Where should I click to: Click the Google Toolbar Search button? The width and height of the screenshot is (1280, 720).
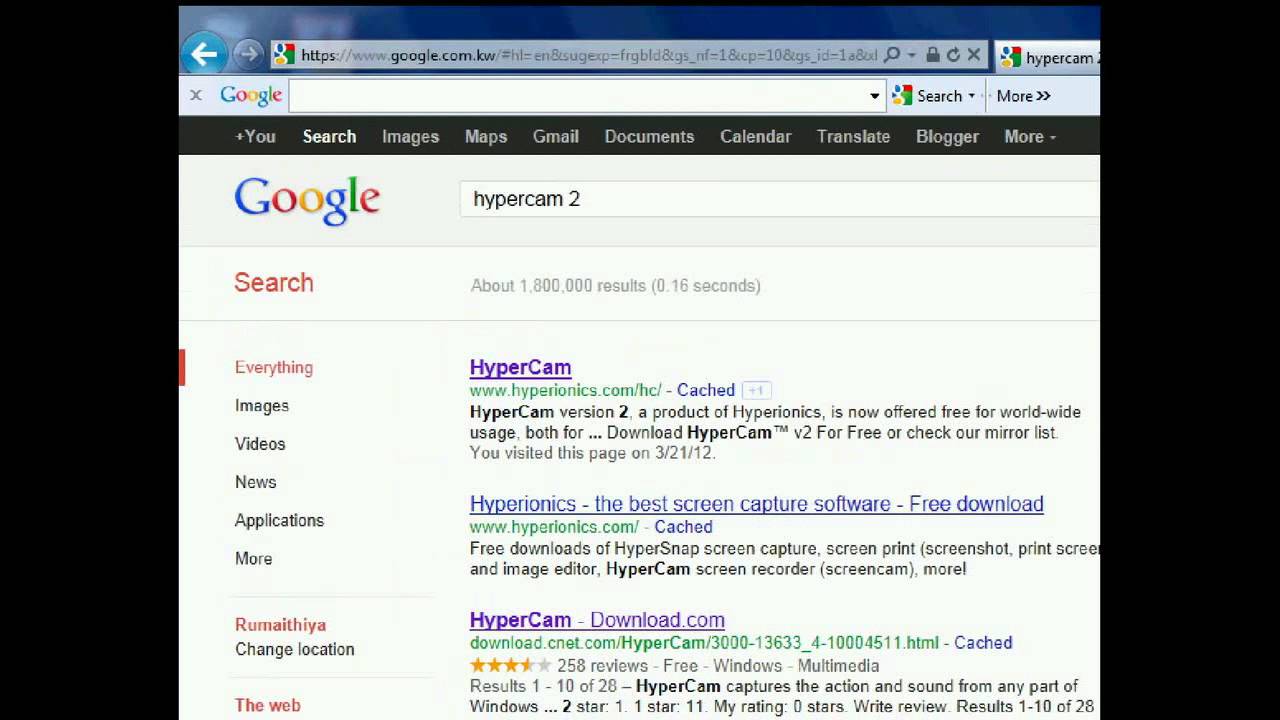pyautogui.click(x=927, y=96)
